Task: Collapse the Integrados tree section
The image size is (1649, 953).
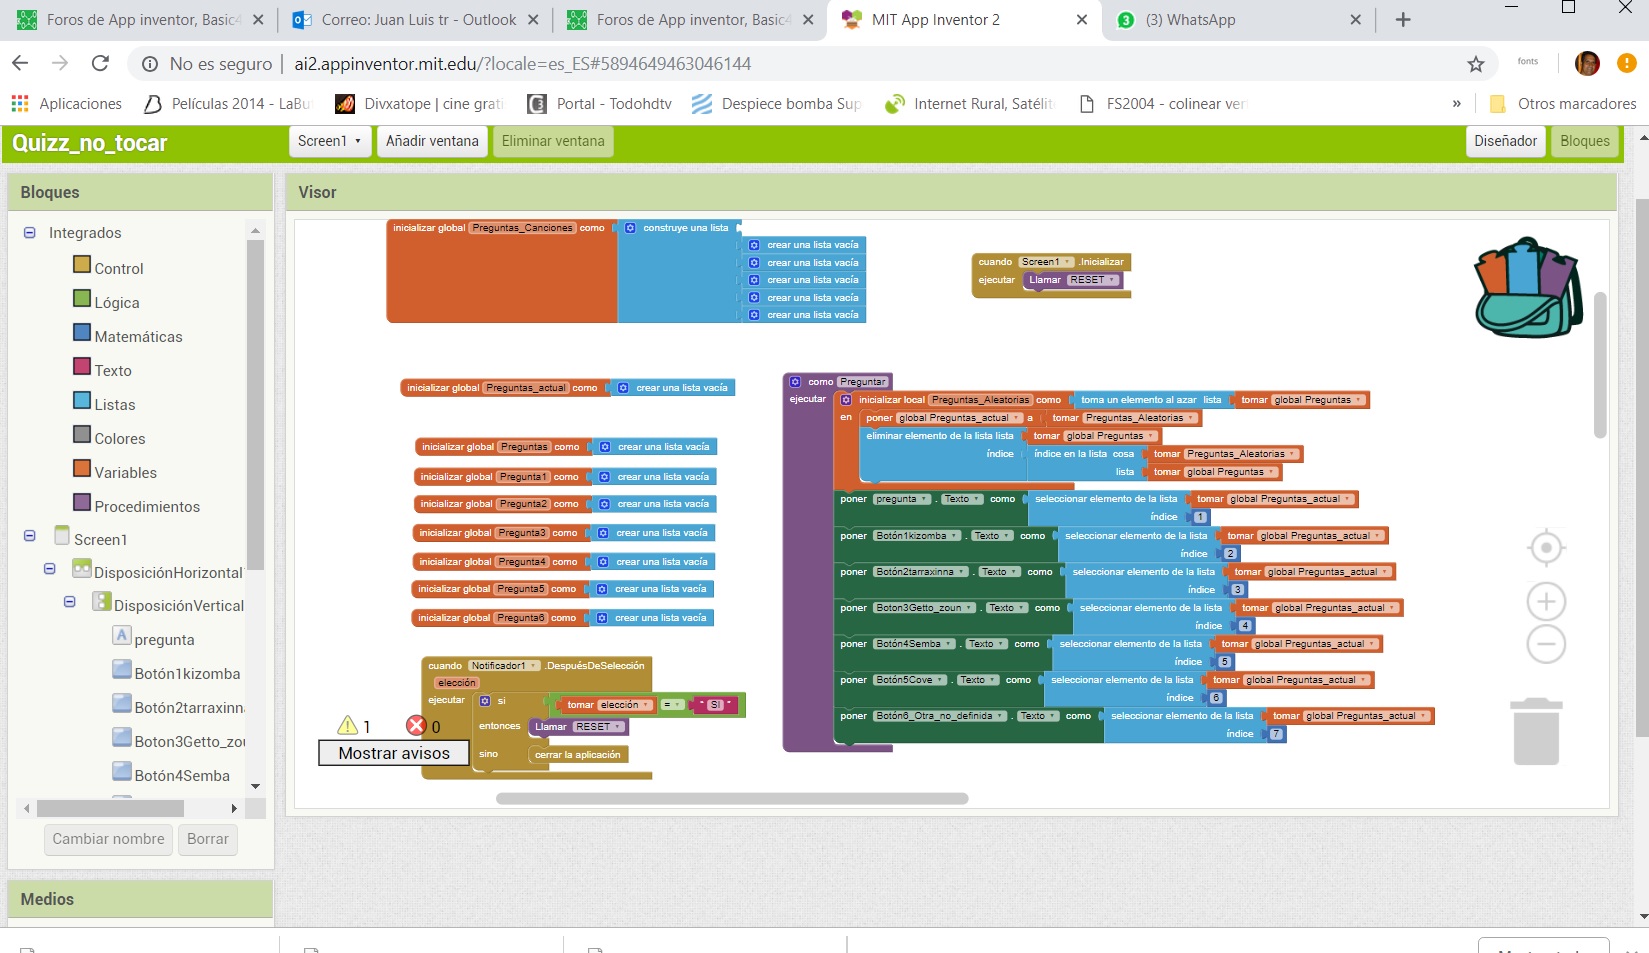Action: click(30, 233)
